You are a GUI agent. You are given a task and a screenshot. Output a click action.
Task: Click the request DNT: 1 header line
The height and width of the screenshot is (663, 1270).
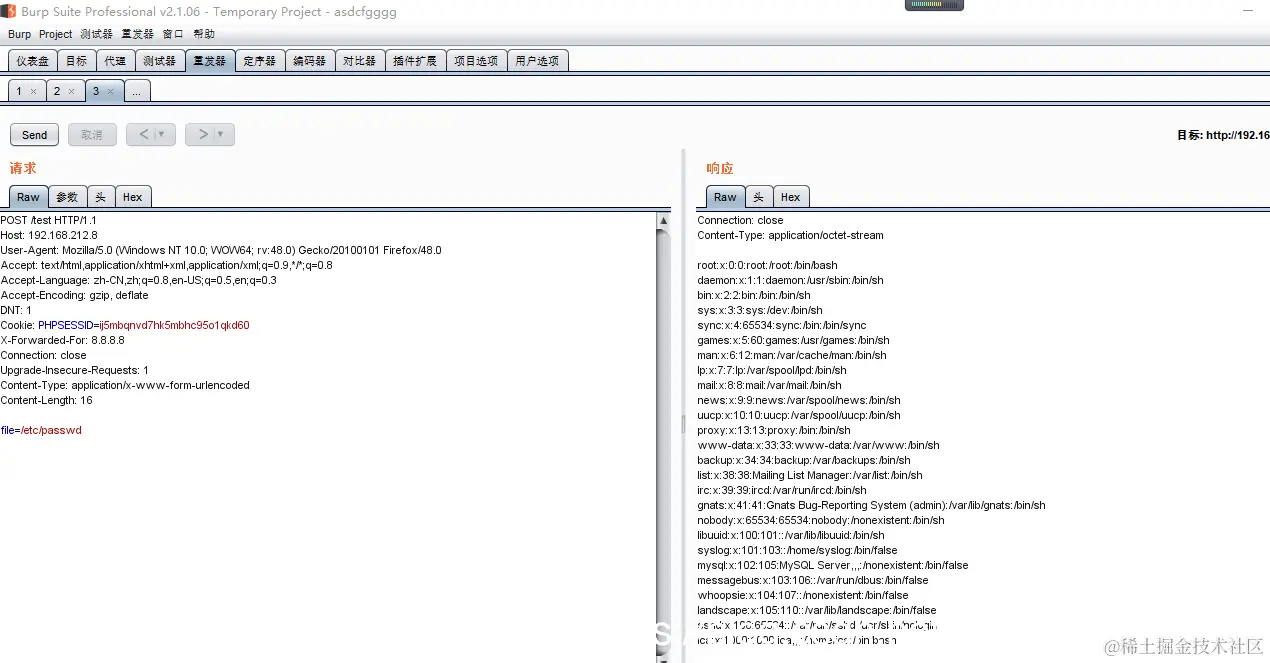pyautogui.click(x=16, y=310)
